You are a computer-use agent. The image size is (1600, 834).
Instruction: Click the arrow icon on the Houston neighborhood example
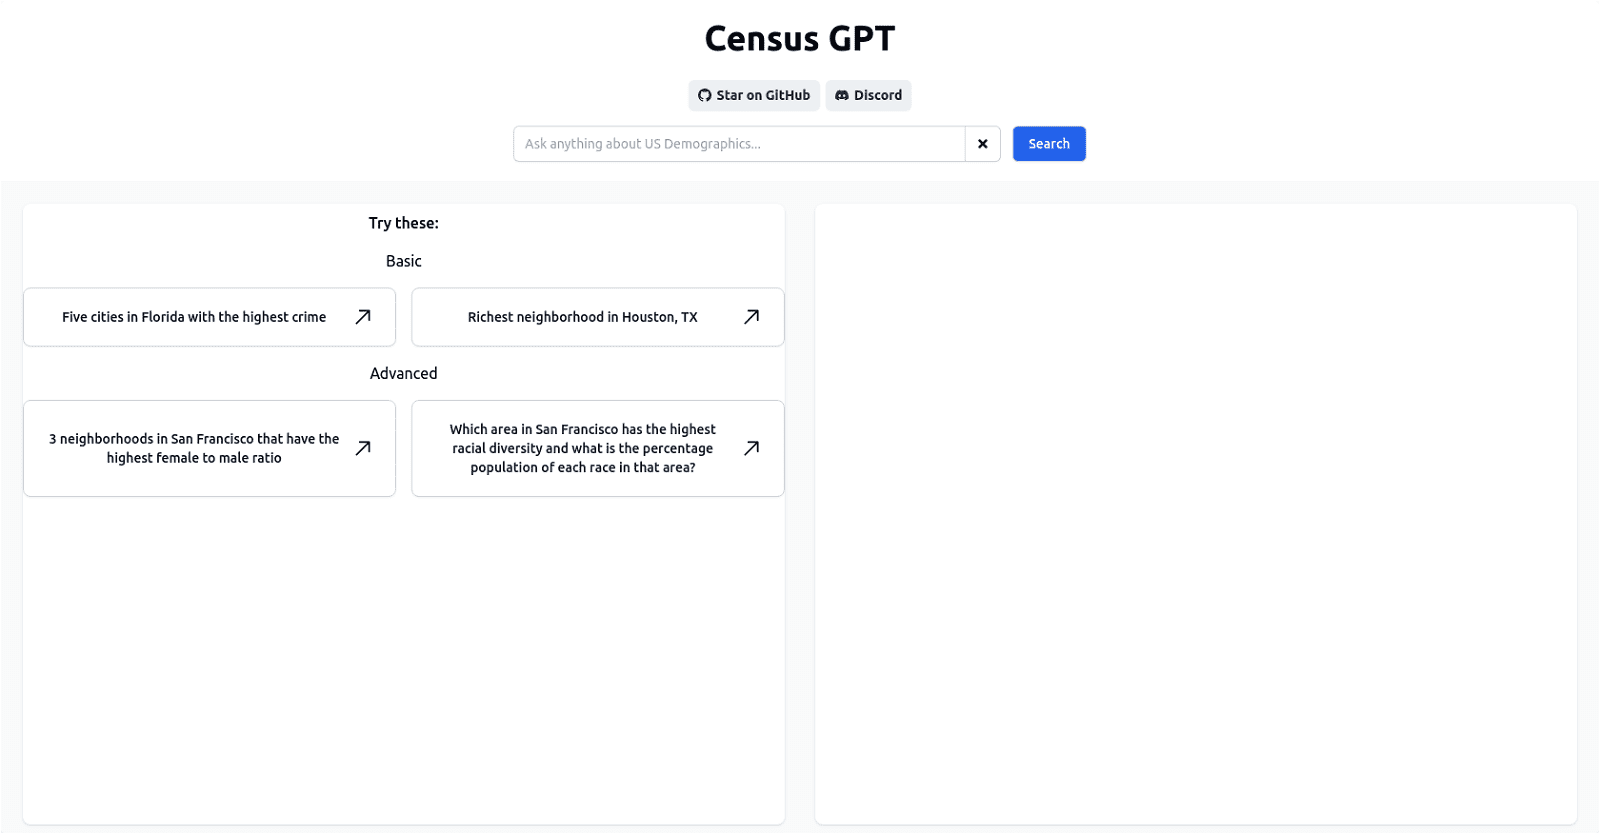750,316
